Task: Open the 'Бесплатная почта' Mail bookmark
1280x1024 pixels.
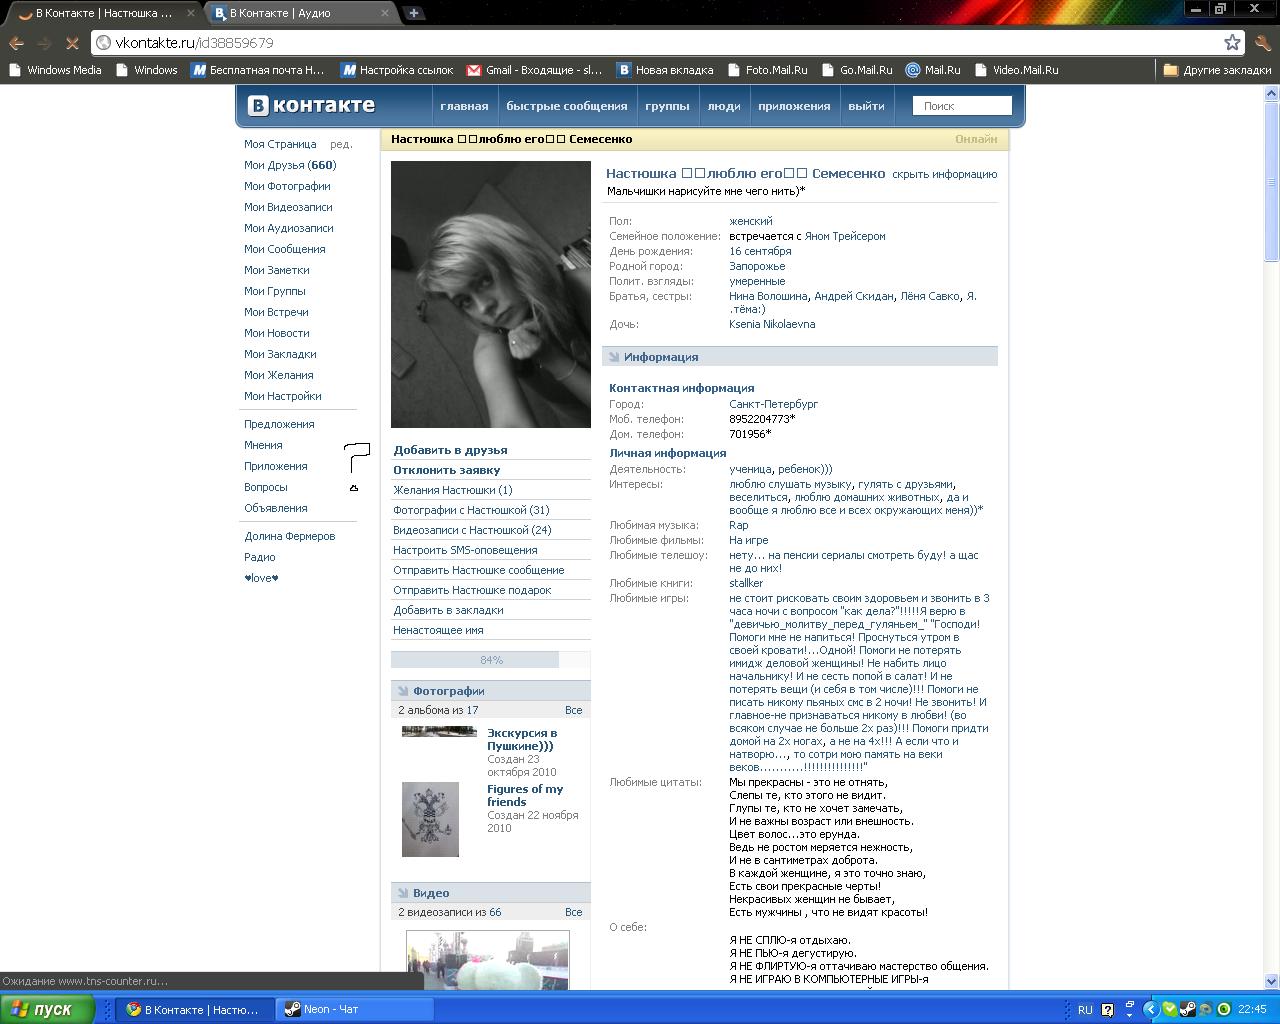Action: coord(258,70)
